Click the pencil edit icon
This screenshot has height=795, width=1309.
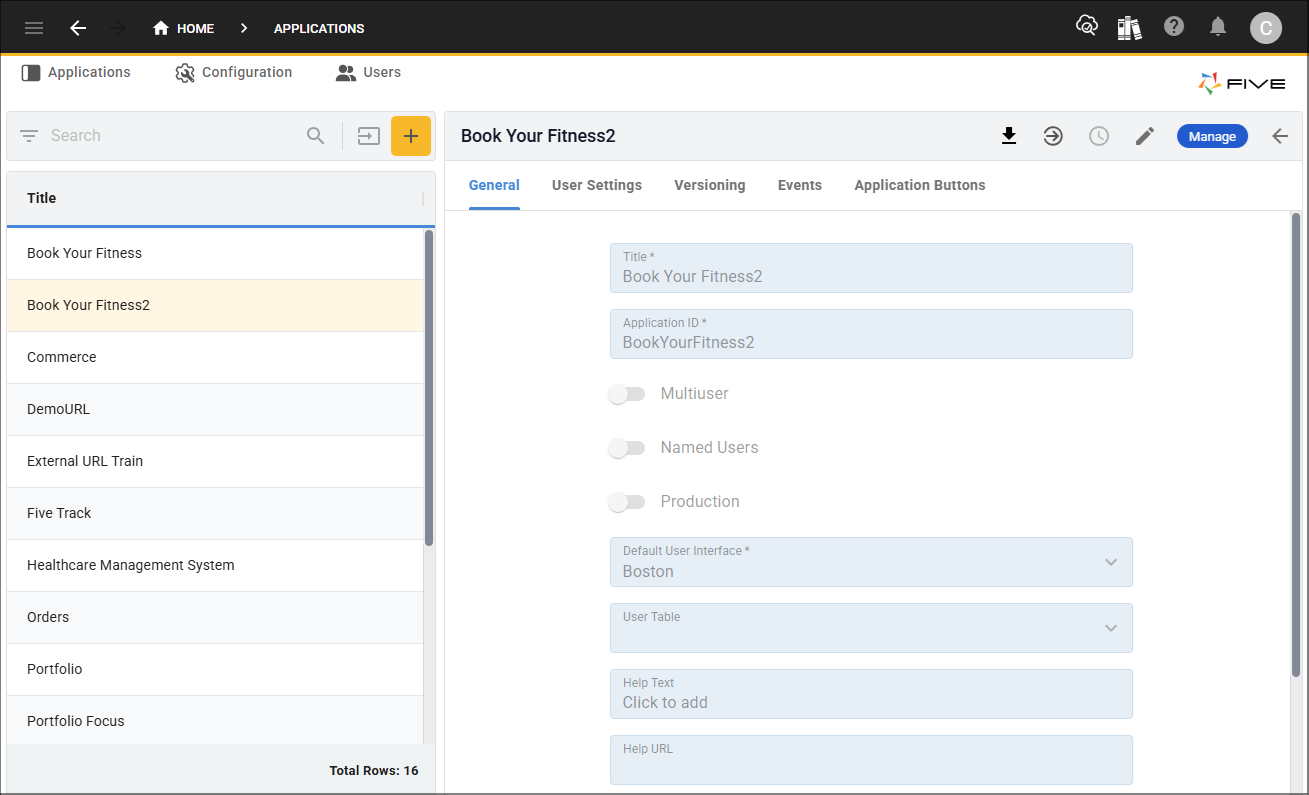[1145, 136]
